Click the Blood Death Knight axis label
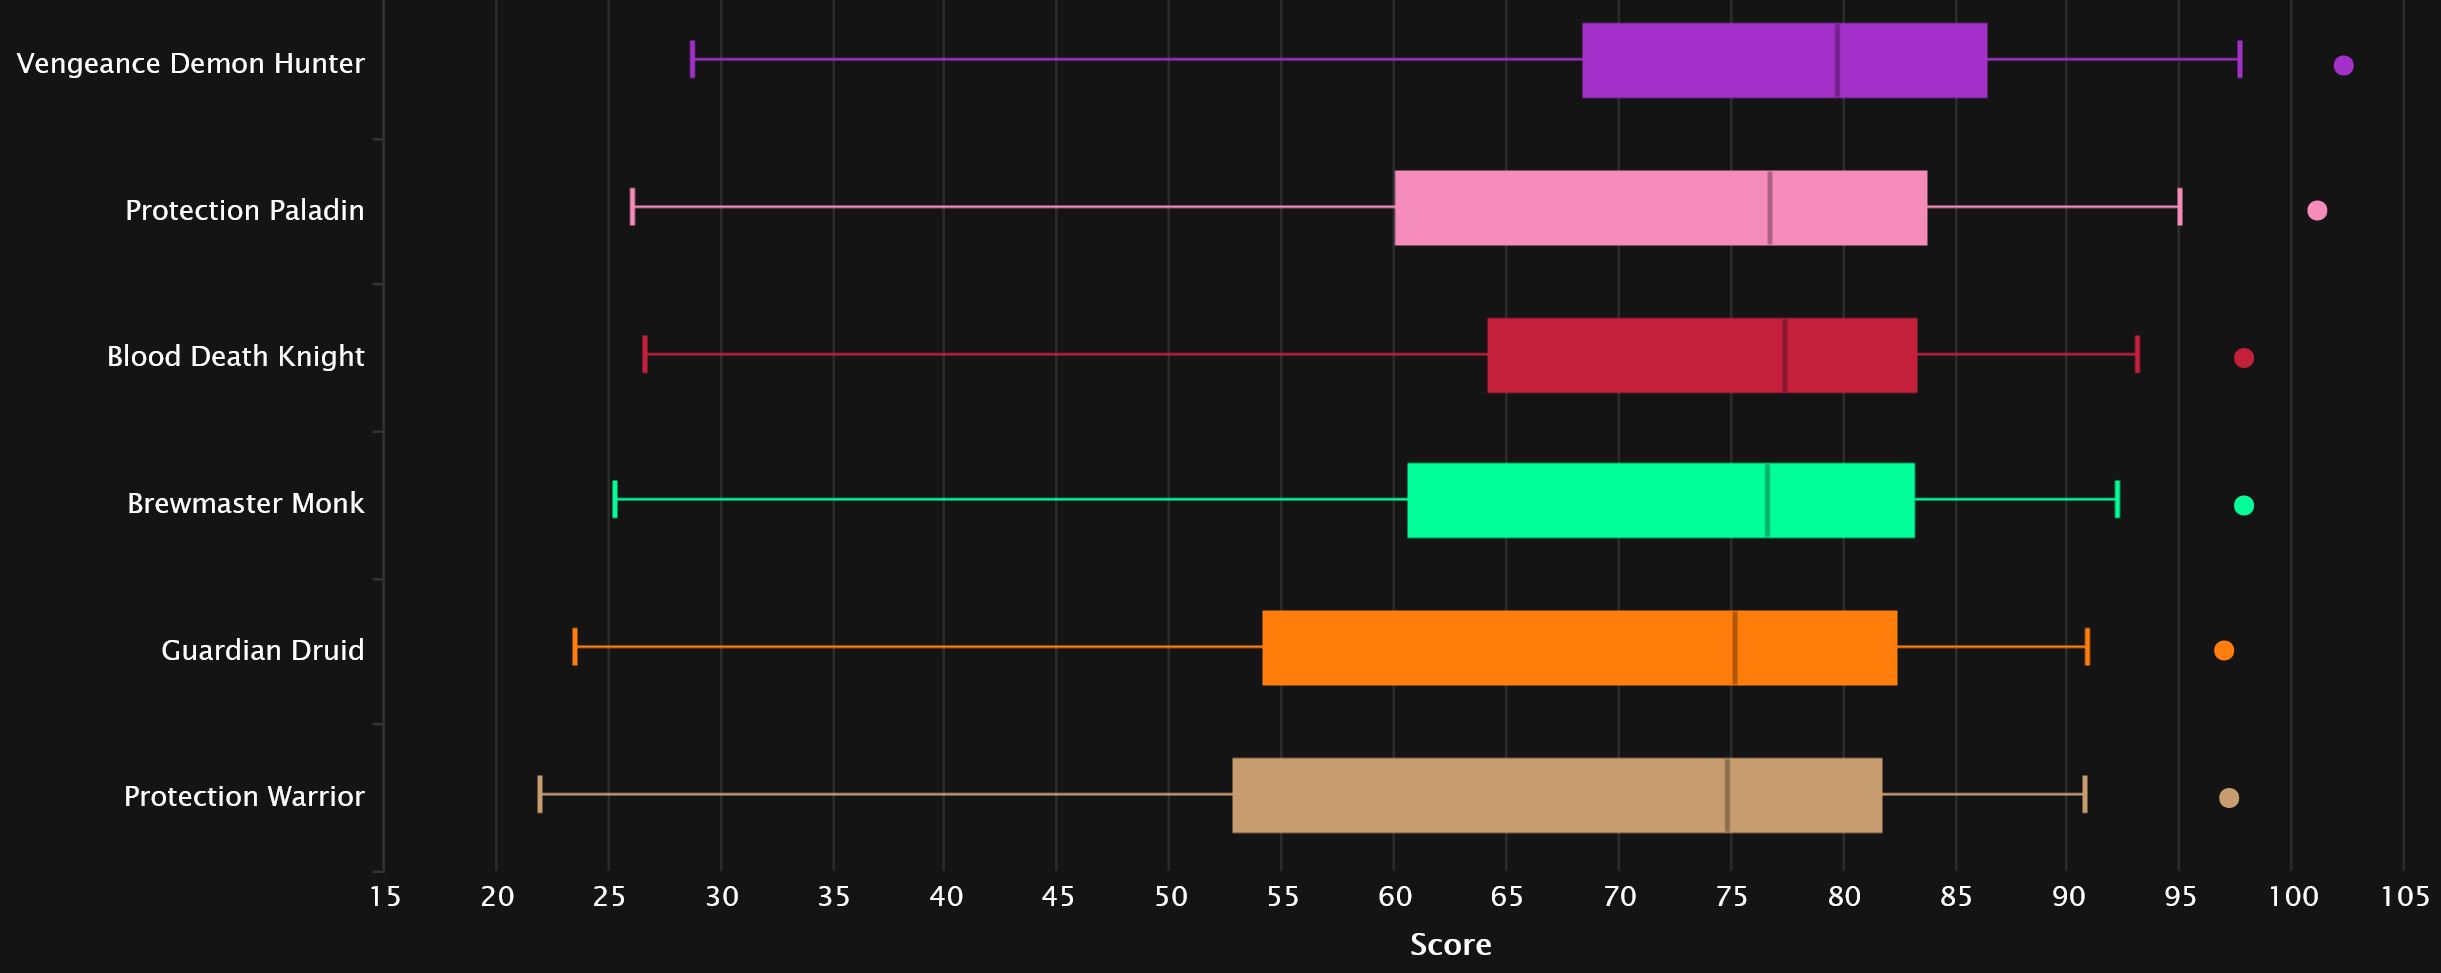2441x973 pixels. point(235,356)
